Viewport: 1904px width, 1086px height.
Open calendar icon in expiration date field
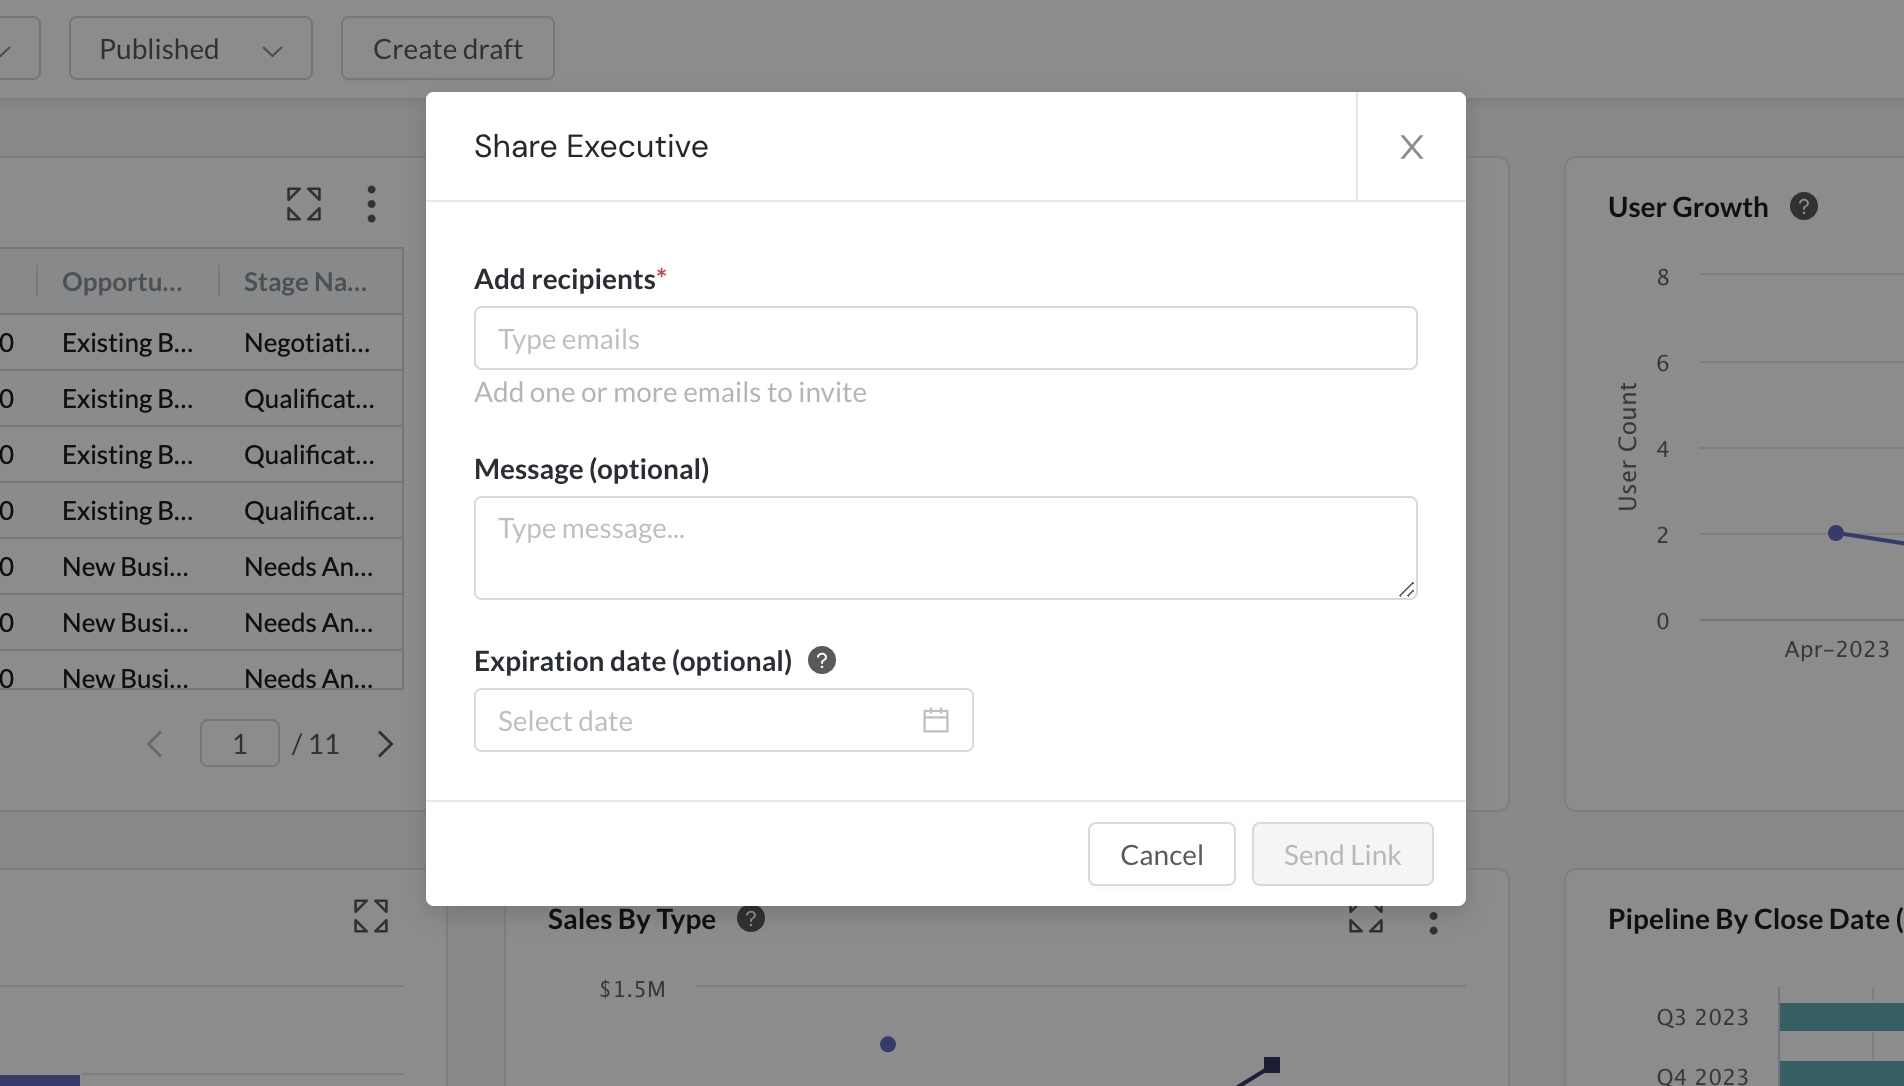(935, 720)
